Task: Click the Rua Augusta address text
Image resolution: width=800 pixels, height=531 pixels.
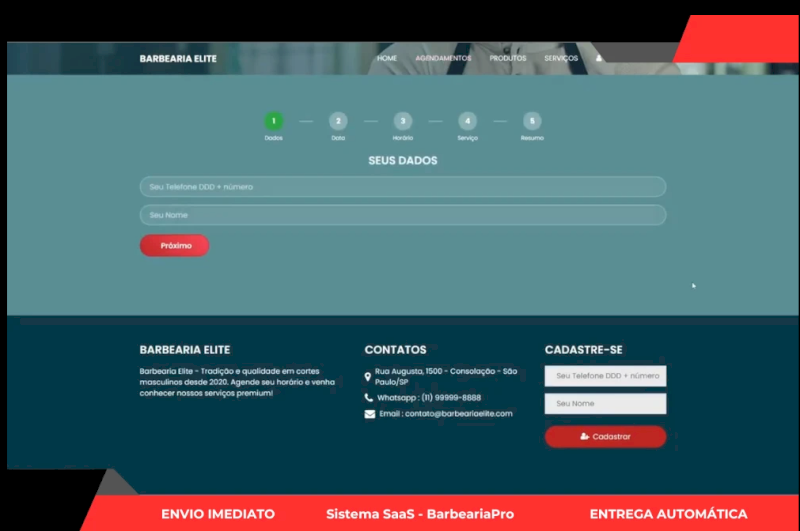Action: click(x=446, y=376)
